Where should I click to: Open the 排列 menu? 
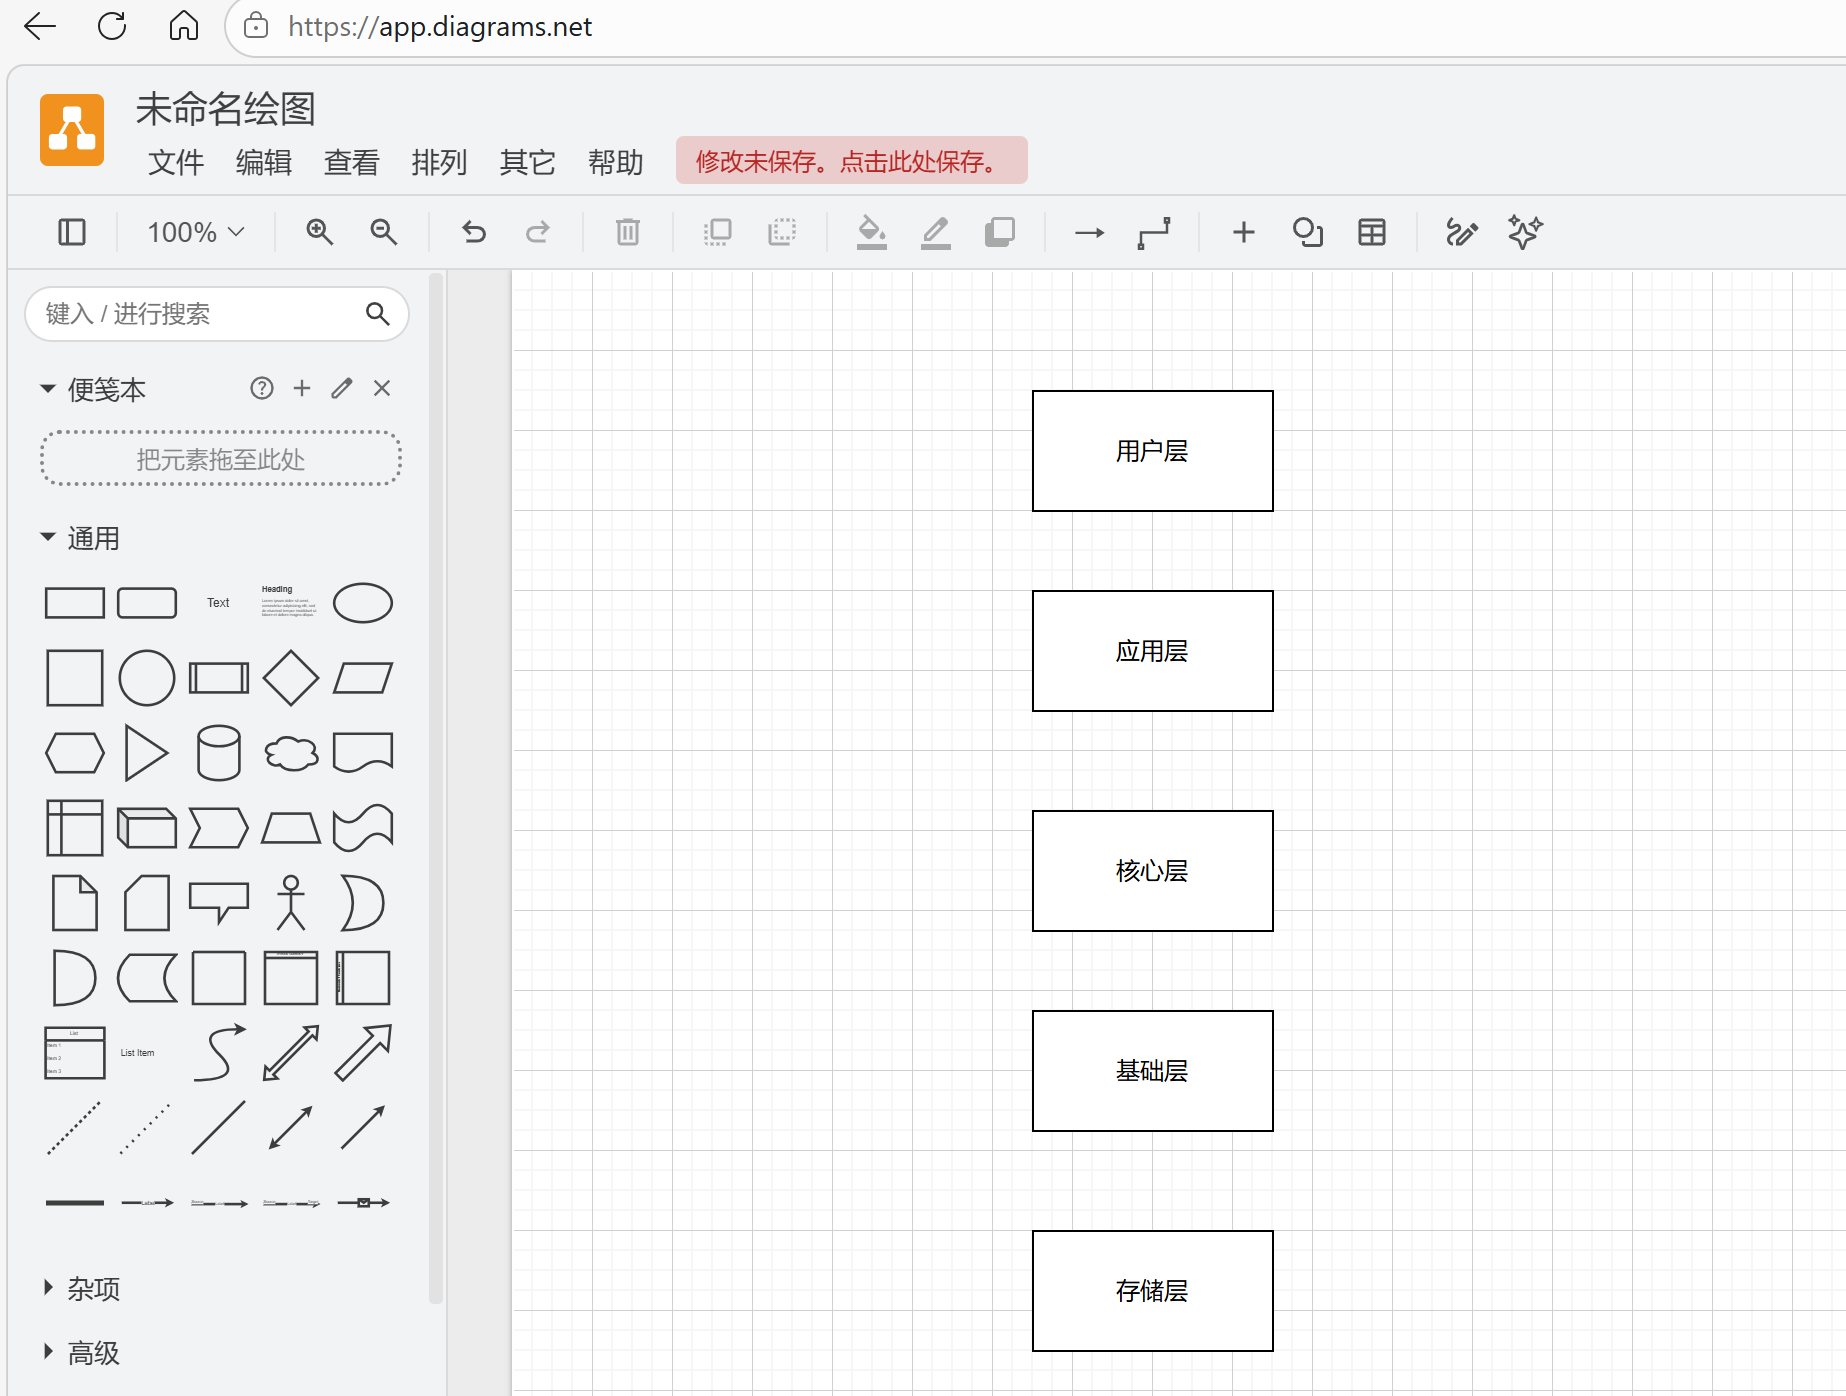point(439,163)
